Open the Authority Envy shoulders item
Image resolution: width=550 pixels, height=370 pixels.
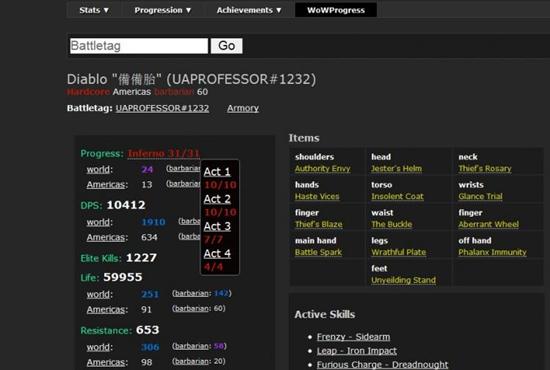[x=322, y=169]
